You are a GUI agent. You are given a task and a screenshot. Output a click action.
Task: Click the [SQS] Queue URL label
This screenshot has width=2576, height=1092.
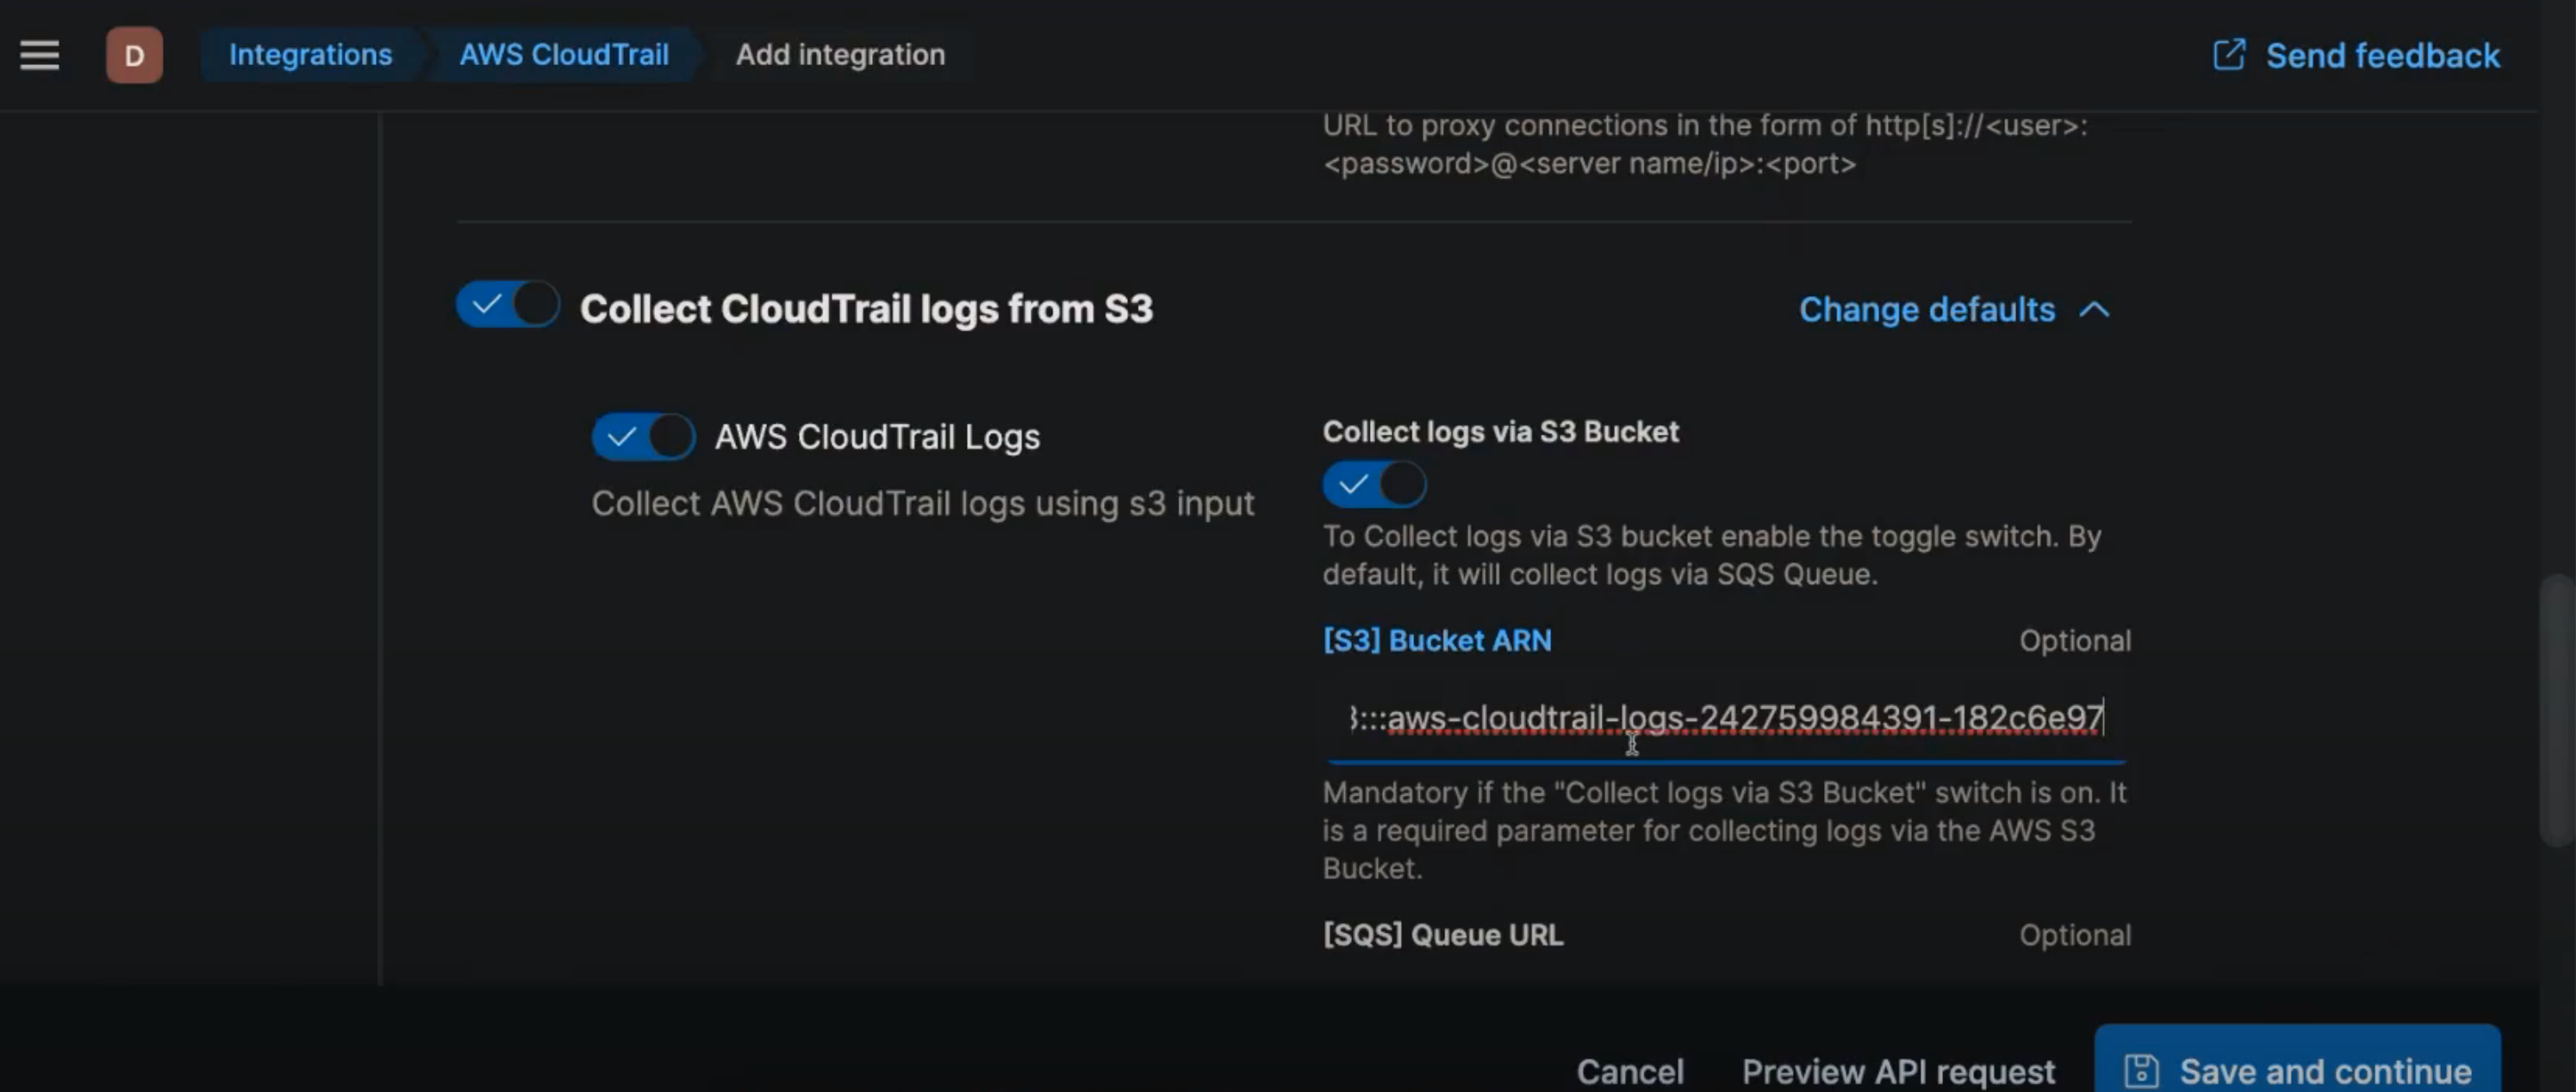point(1442,935)
